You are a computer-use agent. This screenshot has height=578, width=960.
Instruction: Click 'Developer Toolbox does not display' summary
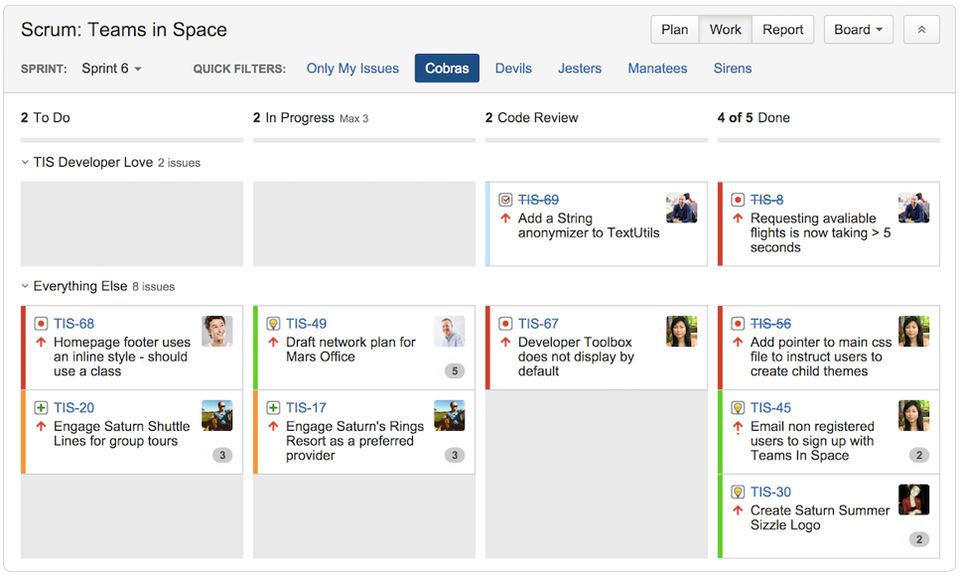tap(576, 356)
